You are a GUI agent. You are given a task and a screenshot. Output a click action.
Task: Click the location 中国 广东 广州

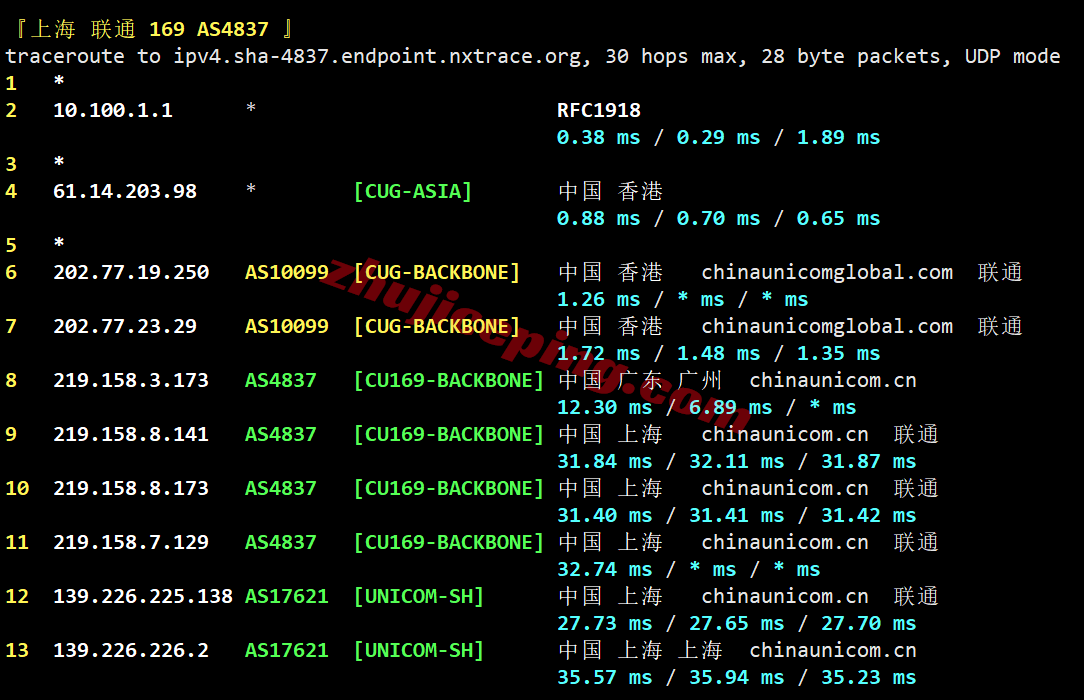[639, 380]
